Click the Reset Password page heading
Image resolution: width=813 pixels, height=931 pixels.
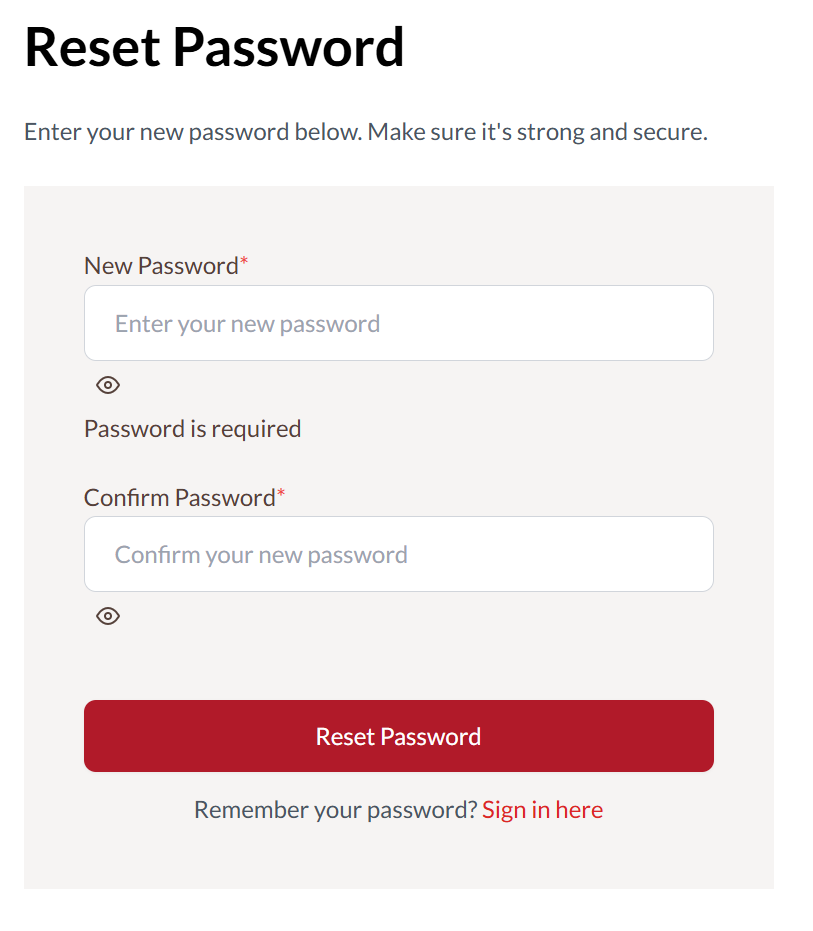[x=214, y=46]
